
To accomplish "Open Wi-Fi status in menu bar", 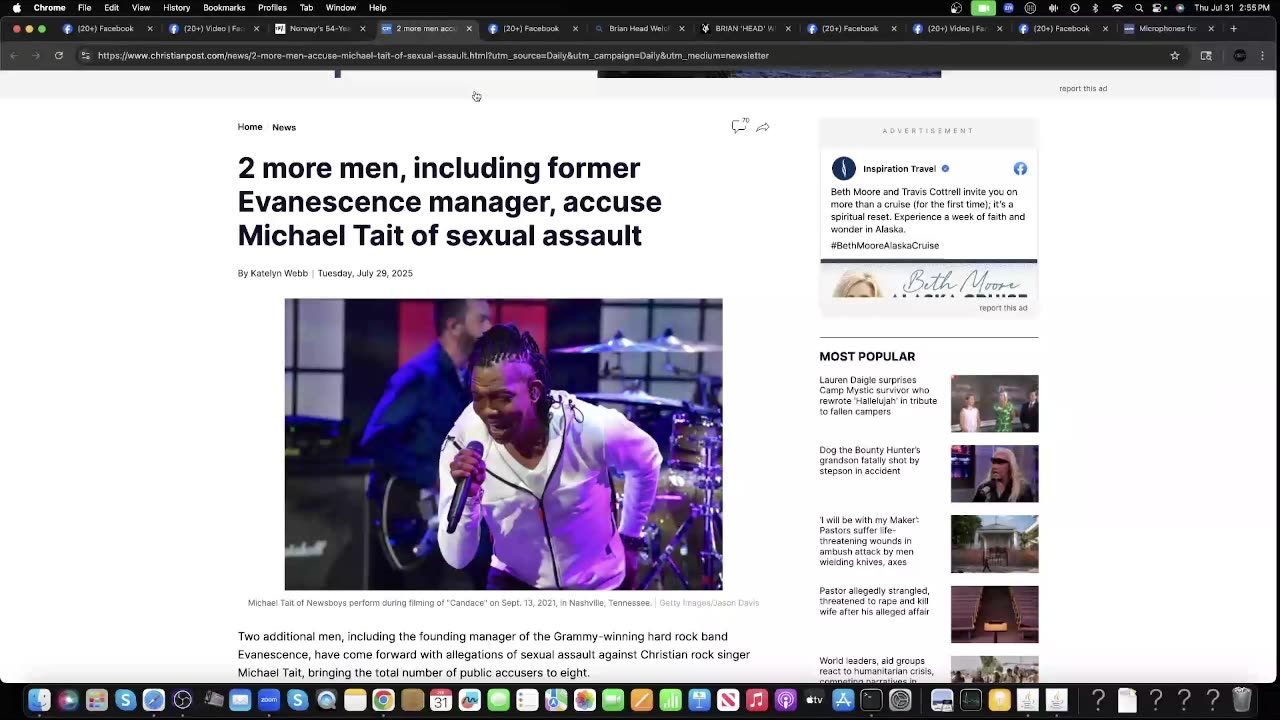I will coord(1117,8).
